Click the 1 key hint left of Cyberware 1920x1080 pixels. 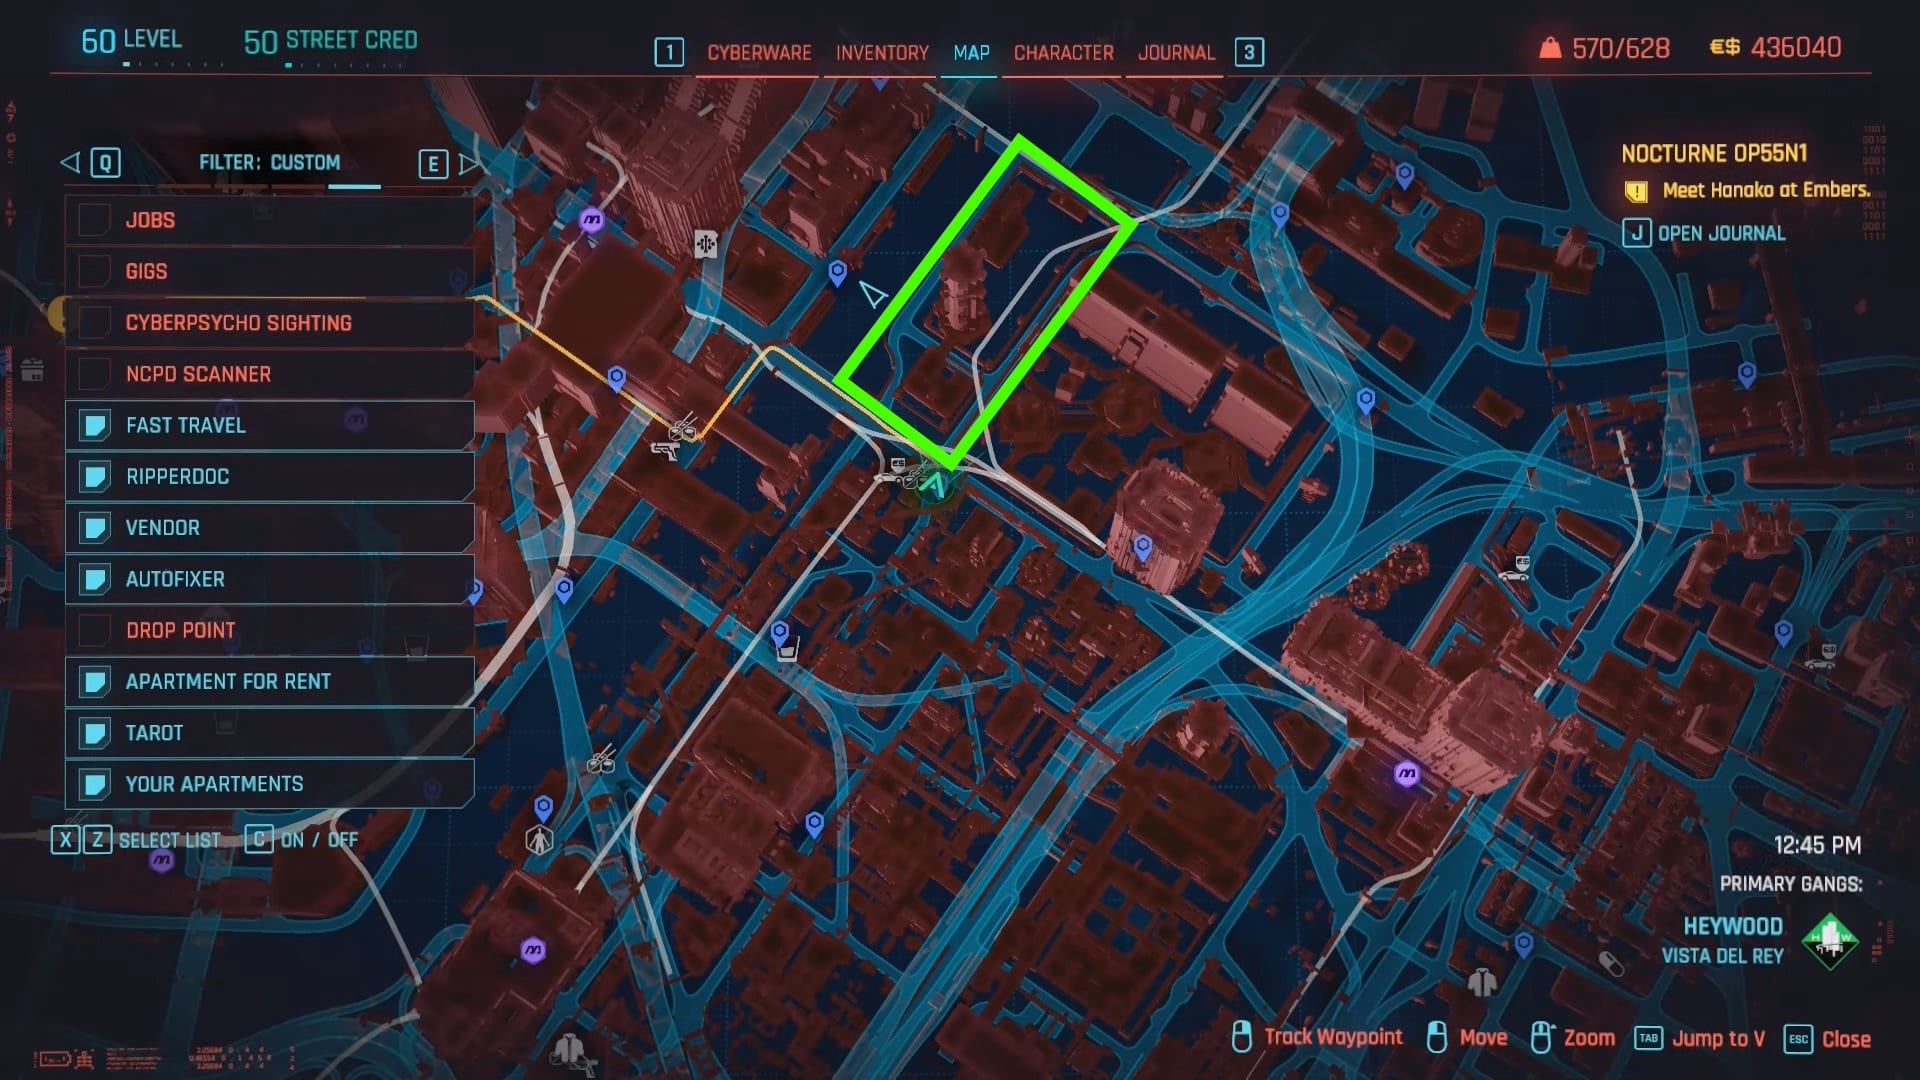[669, 52]
